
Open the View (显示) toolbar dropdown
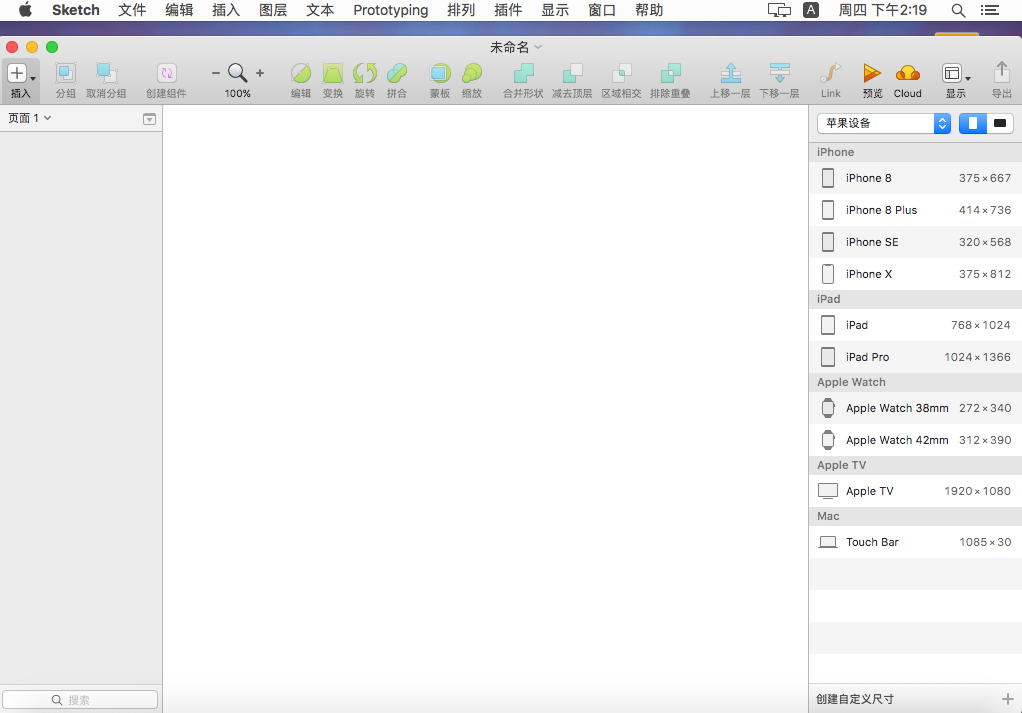(x=956, y=74)
